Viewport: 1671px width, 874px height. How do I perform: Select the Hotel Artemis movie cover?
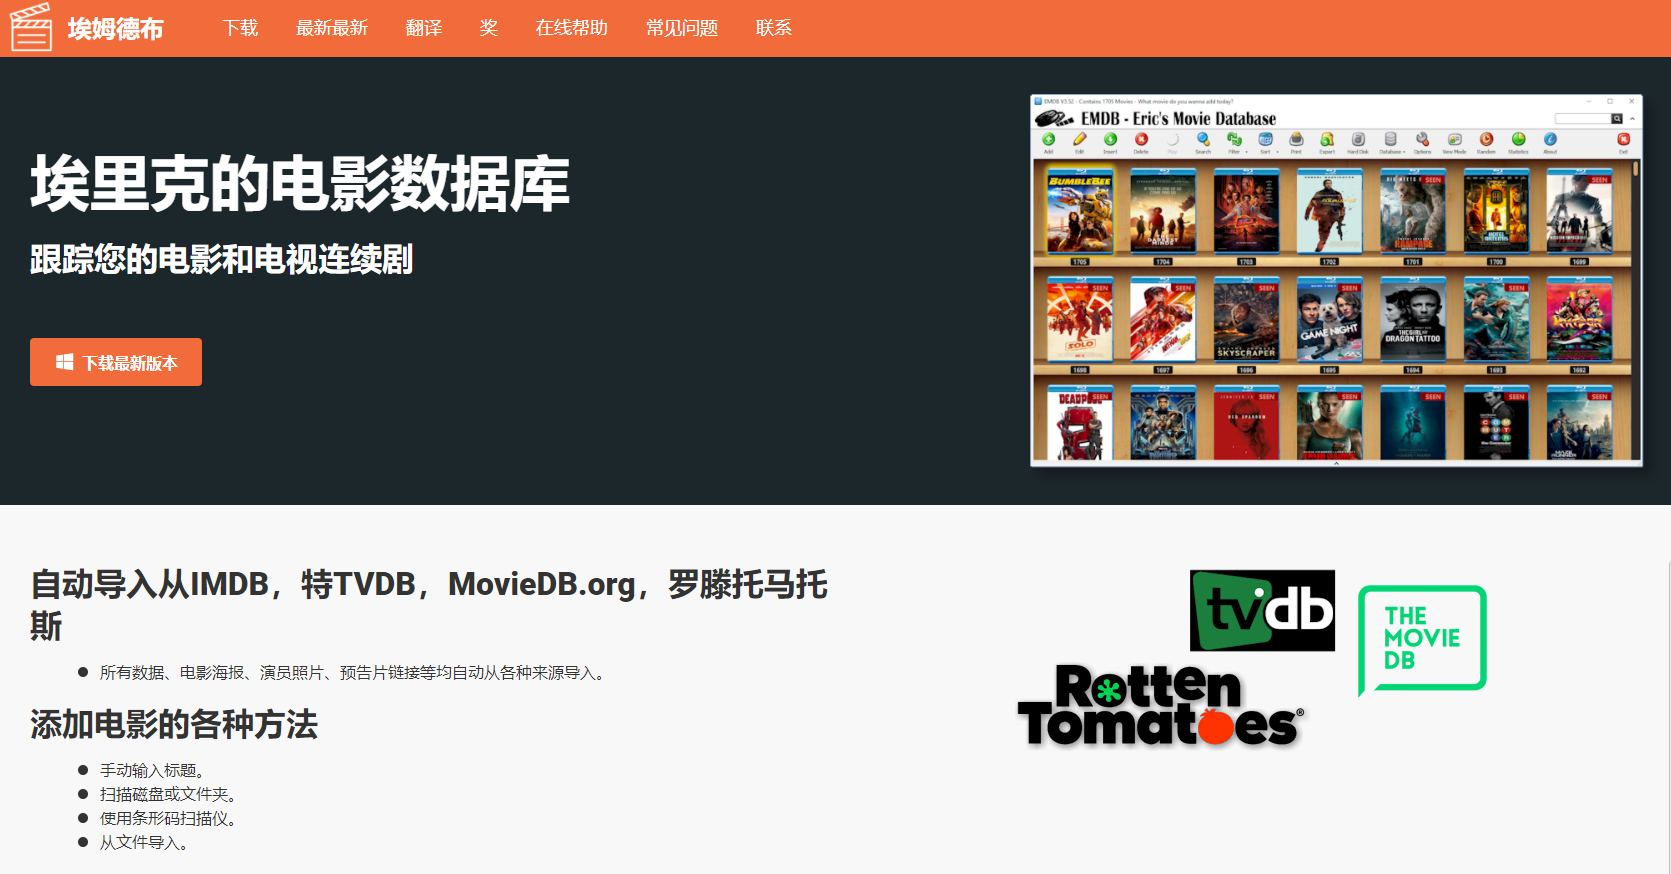[1496, 211]
